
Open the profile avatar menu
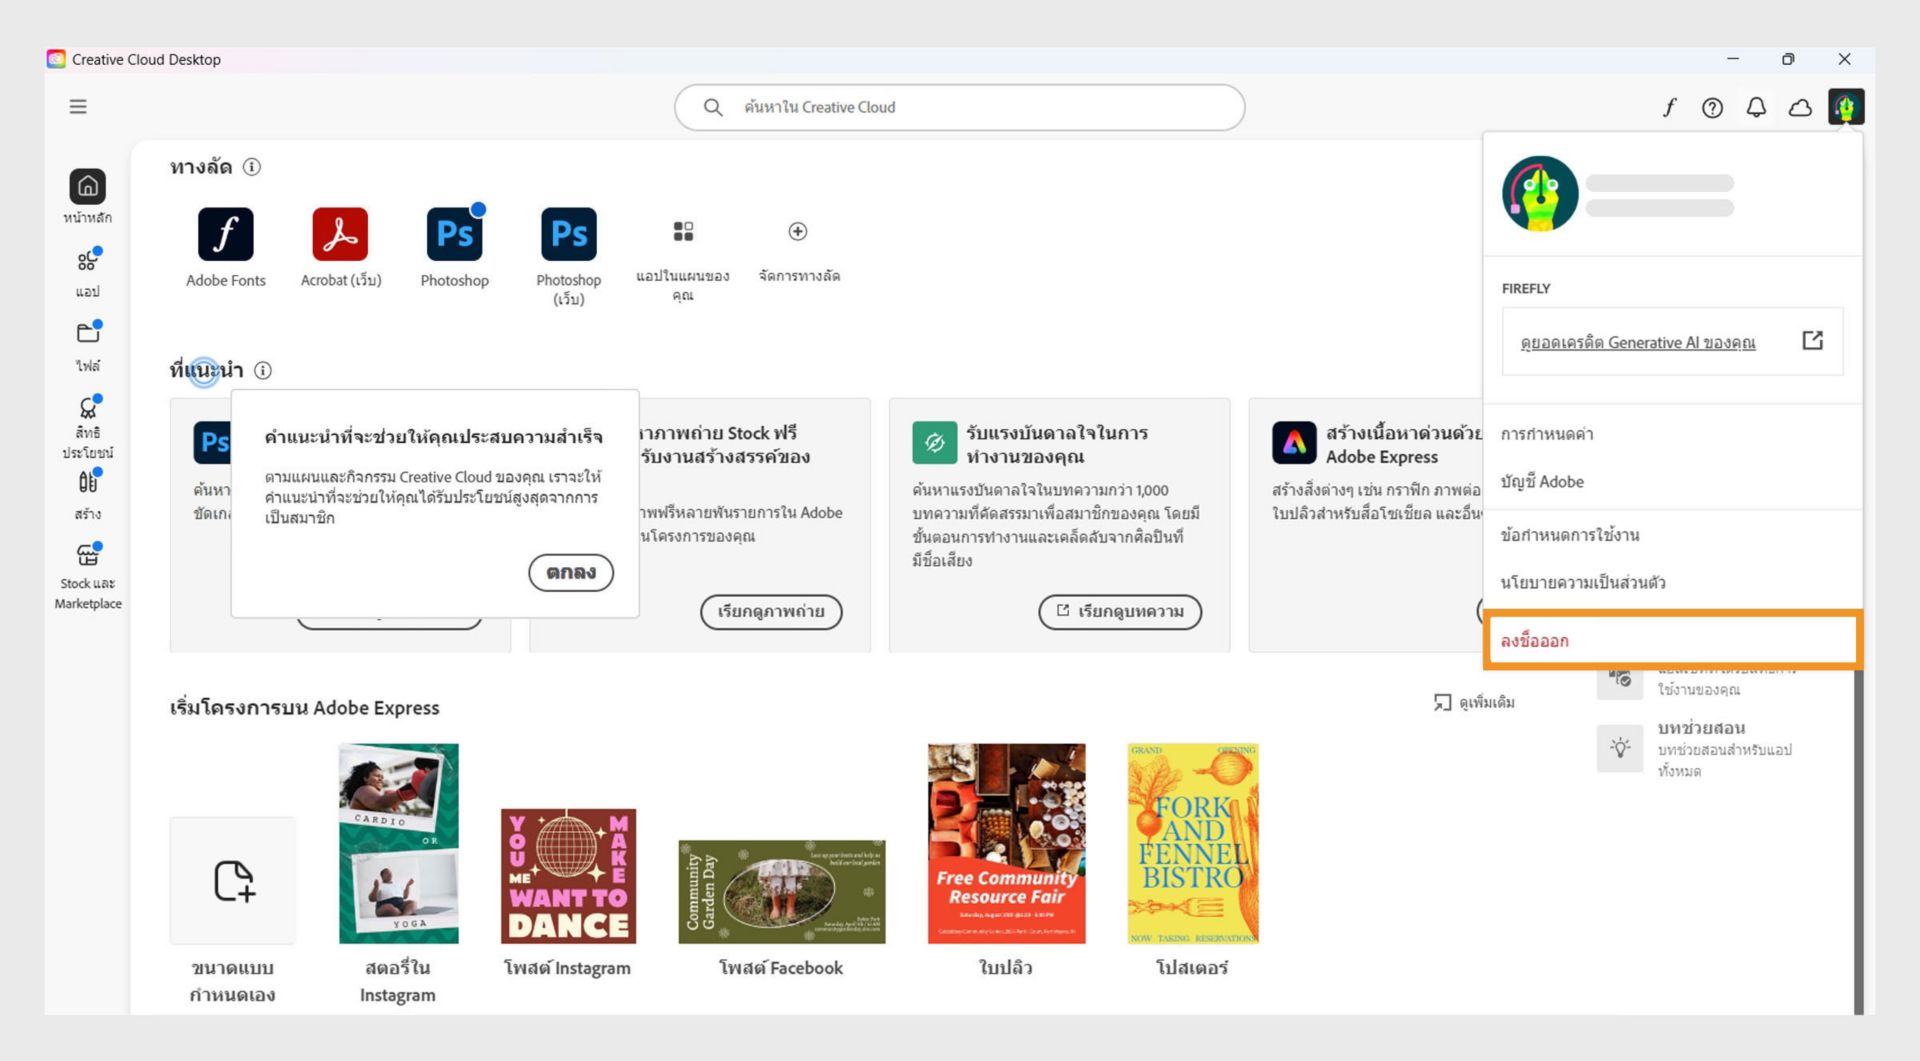point(1846,107)
